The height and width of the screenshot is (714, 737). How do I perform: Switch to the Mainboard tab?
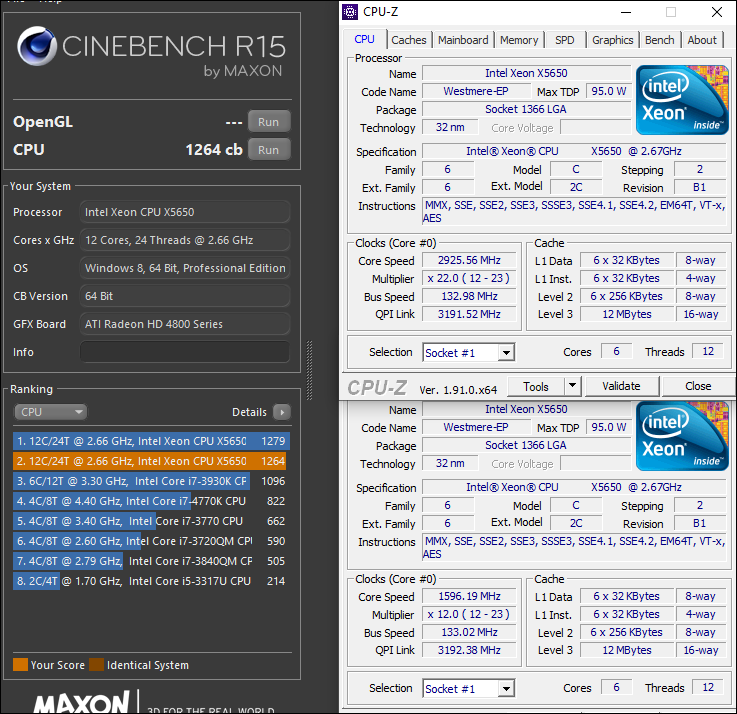point(463,40)
